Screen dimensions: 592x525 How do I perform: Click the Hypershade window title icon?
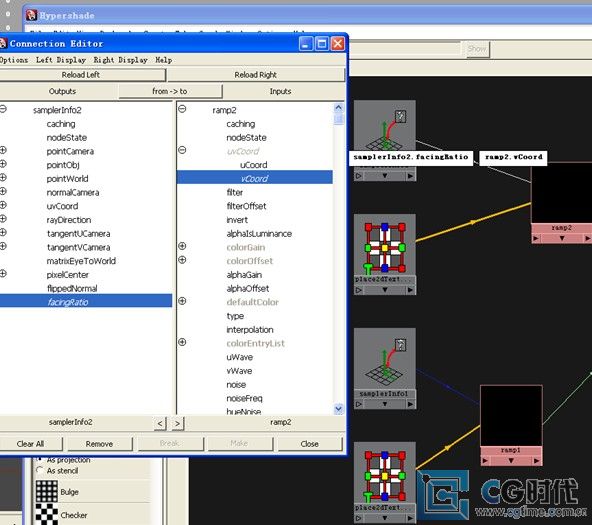[31, 15]
